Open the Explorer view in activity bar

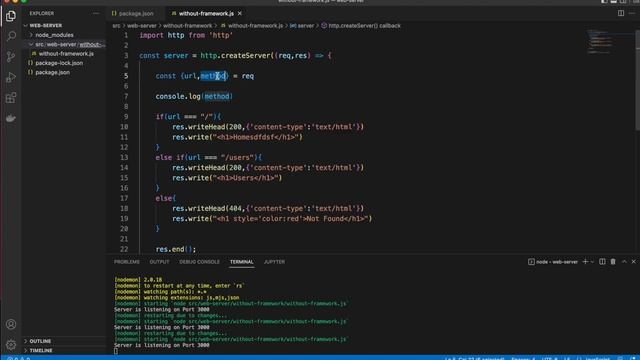click(x=11, y=16)
